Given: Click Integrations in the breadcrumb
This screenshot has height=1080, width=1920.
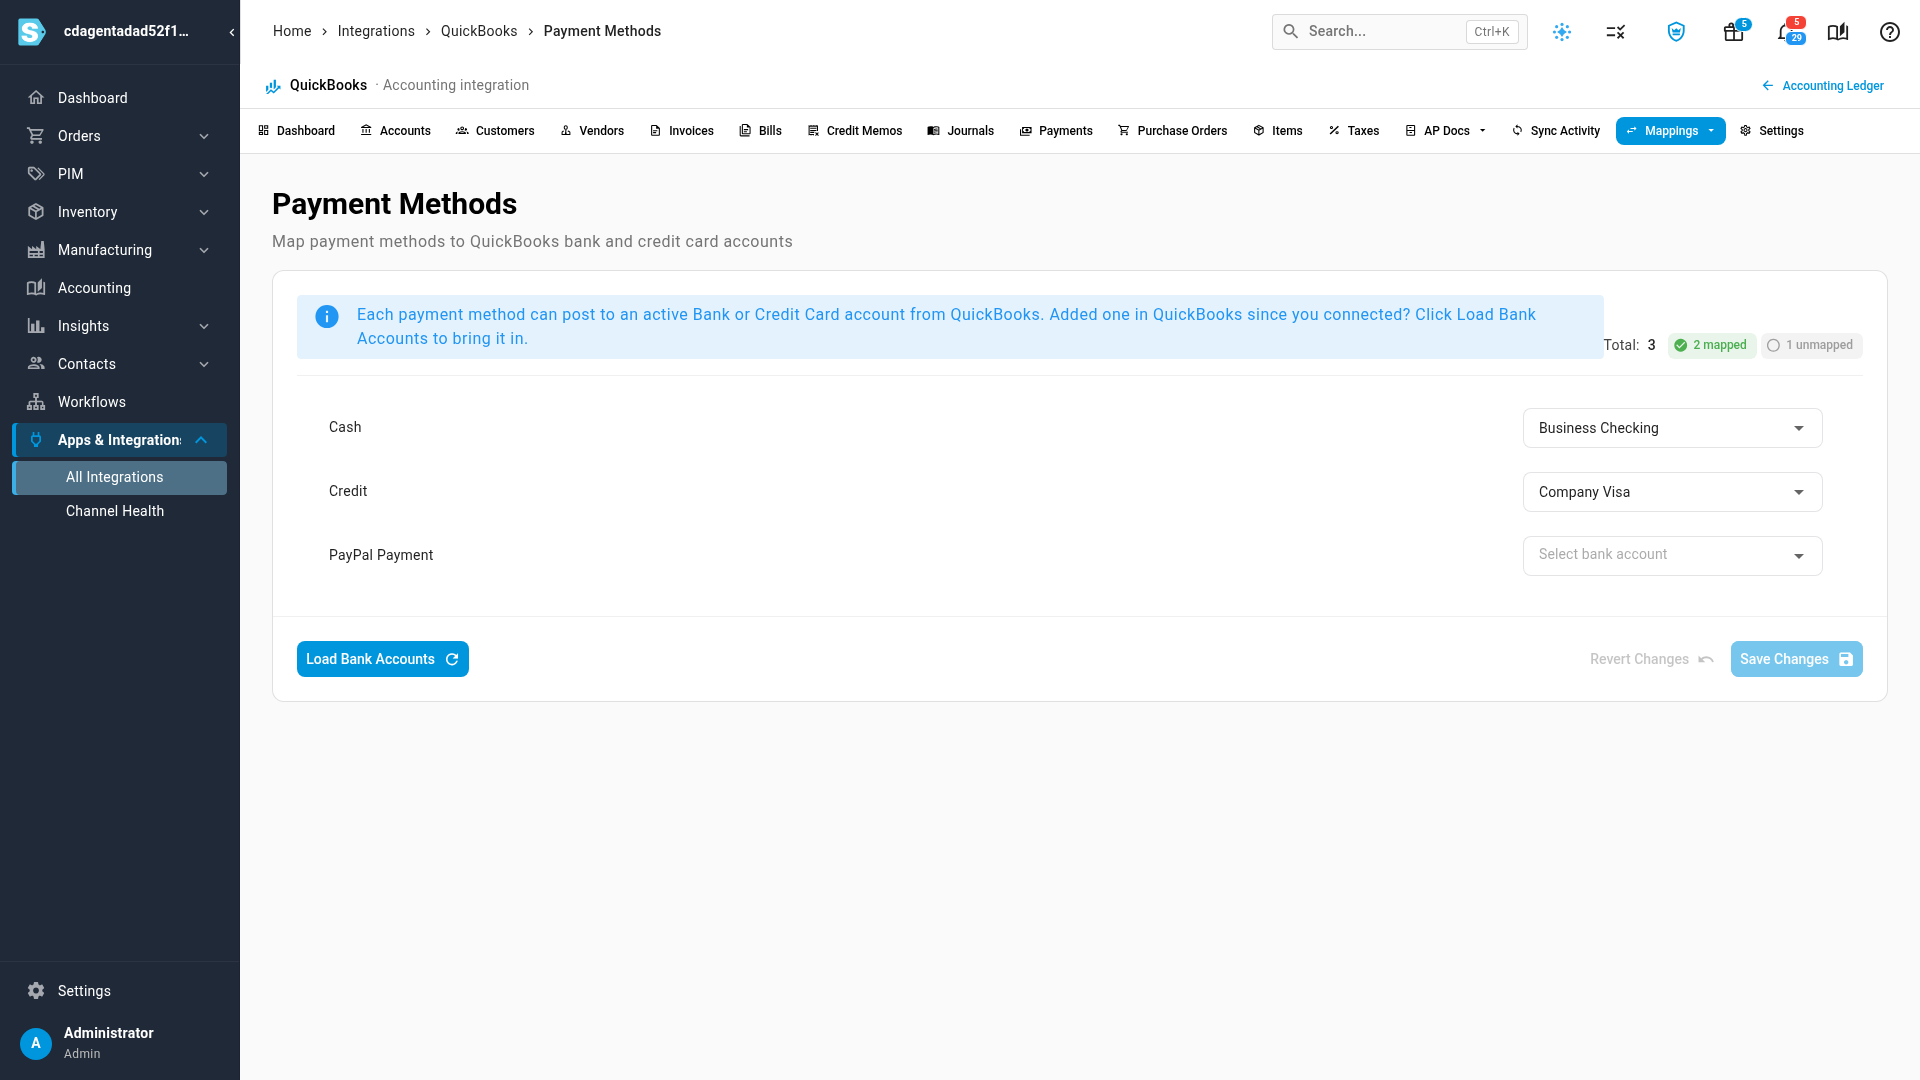Looking at the screenshot, I should click(376, 31).
